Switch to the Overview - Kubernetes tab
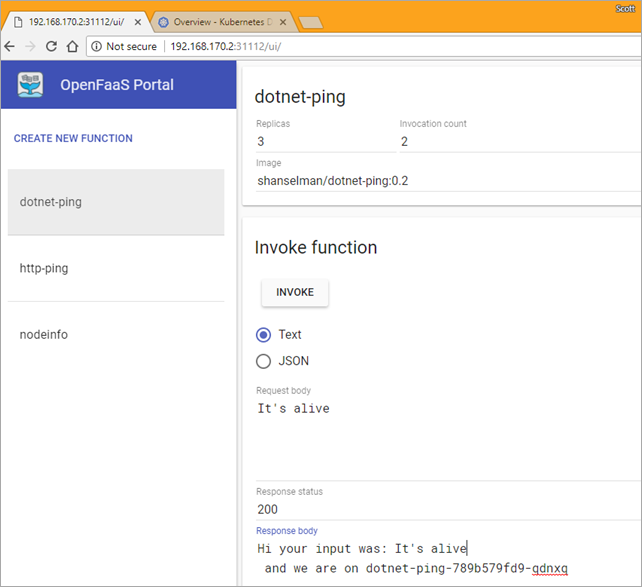This screenshot has width=642, height=587. [x=223, y=22]
